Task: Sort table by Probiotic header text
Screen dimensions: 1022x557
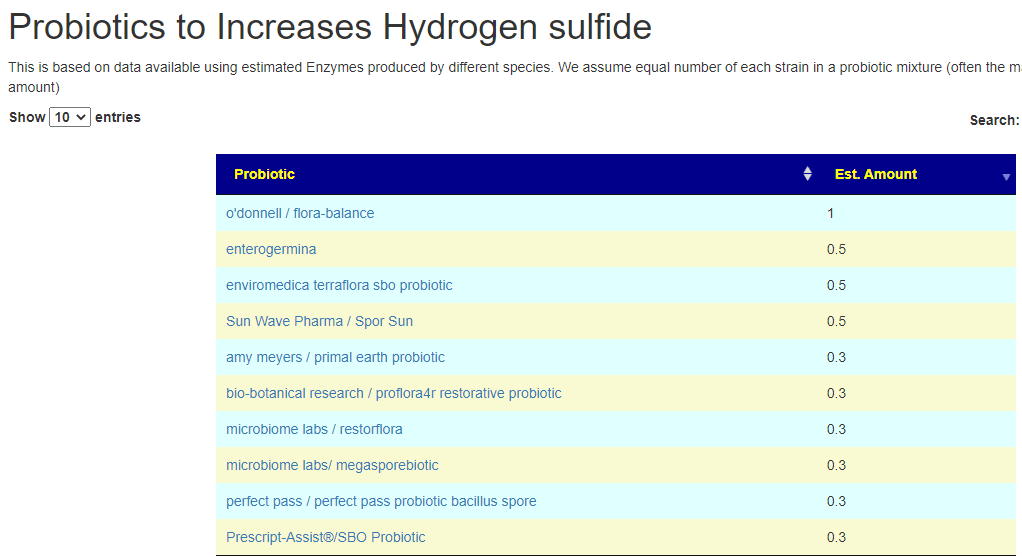Action: pyautogui.click(x=264, y=174)
